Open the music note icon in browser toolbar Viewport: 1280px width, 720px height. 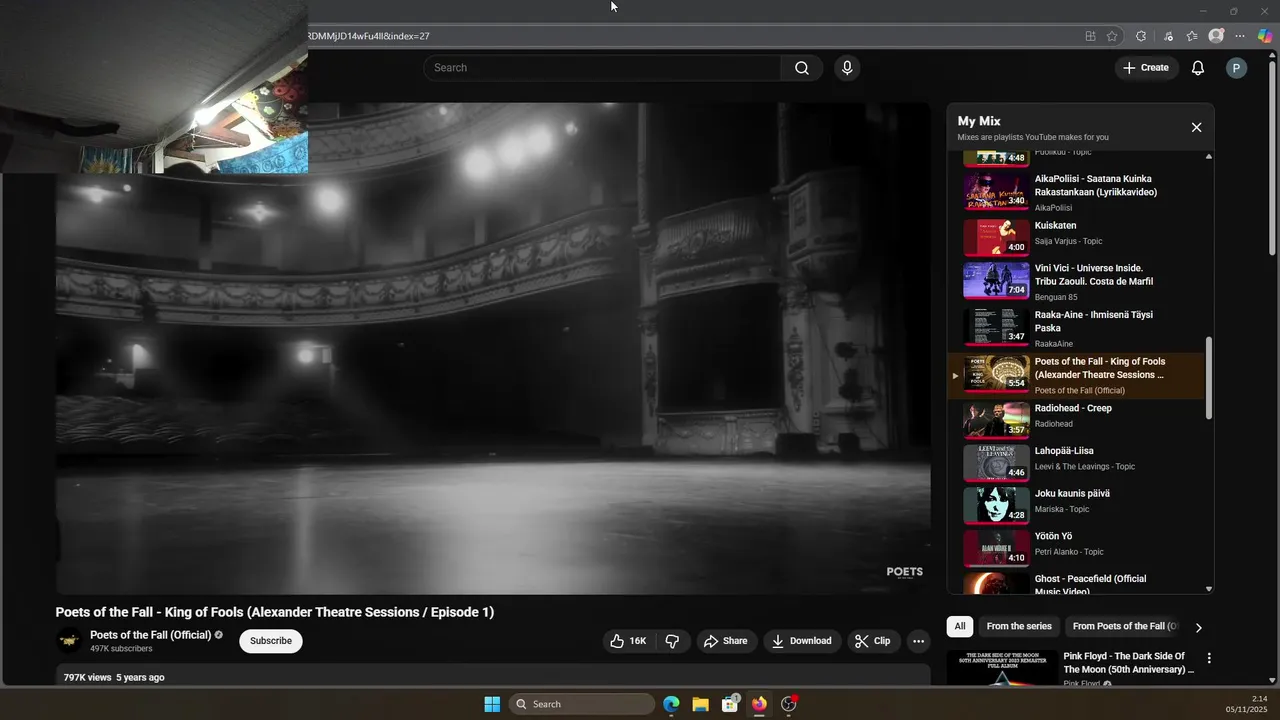pyautogui.click(x=1168, y=36)
